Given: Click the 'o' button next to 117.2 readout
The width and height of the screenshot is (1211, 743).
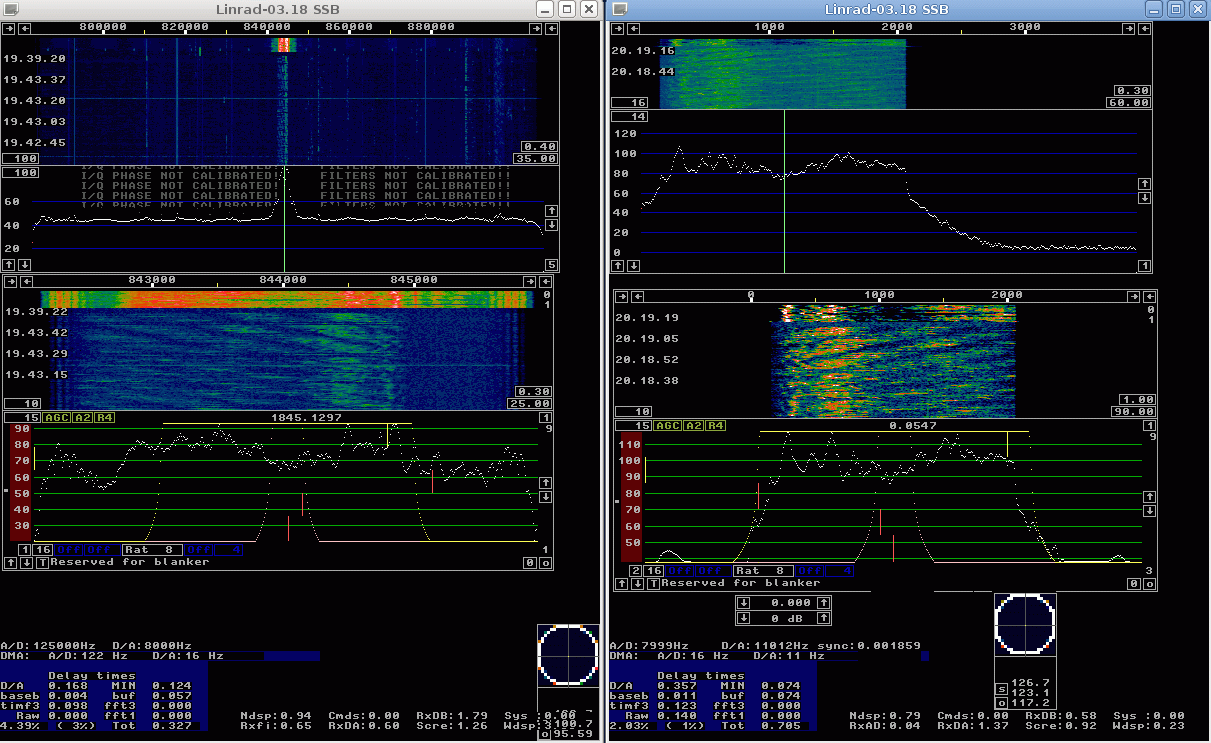Looking at the screenshot, I should pyautogui.click(x=1002, y=703).
